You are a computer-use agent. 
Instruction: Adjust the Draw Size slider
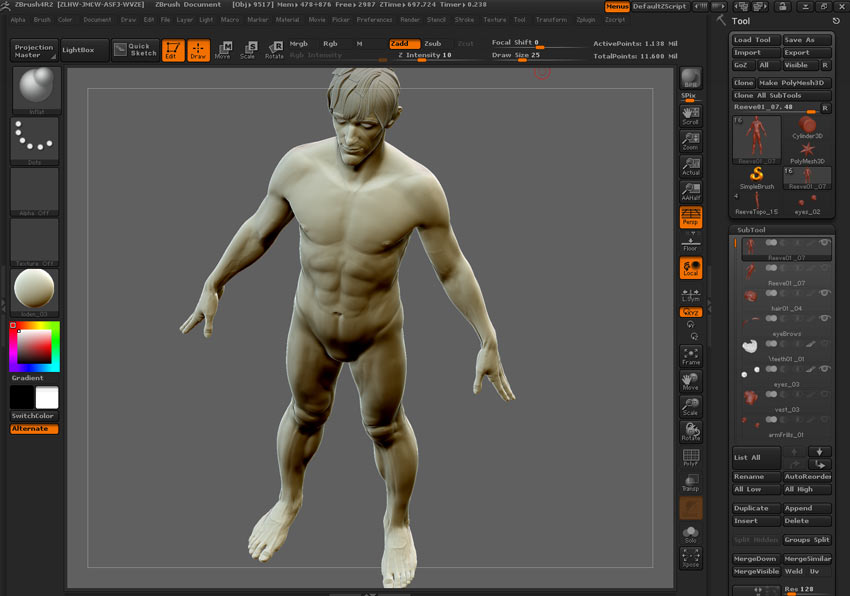click(x=536, y=56)
